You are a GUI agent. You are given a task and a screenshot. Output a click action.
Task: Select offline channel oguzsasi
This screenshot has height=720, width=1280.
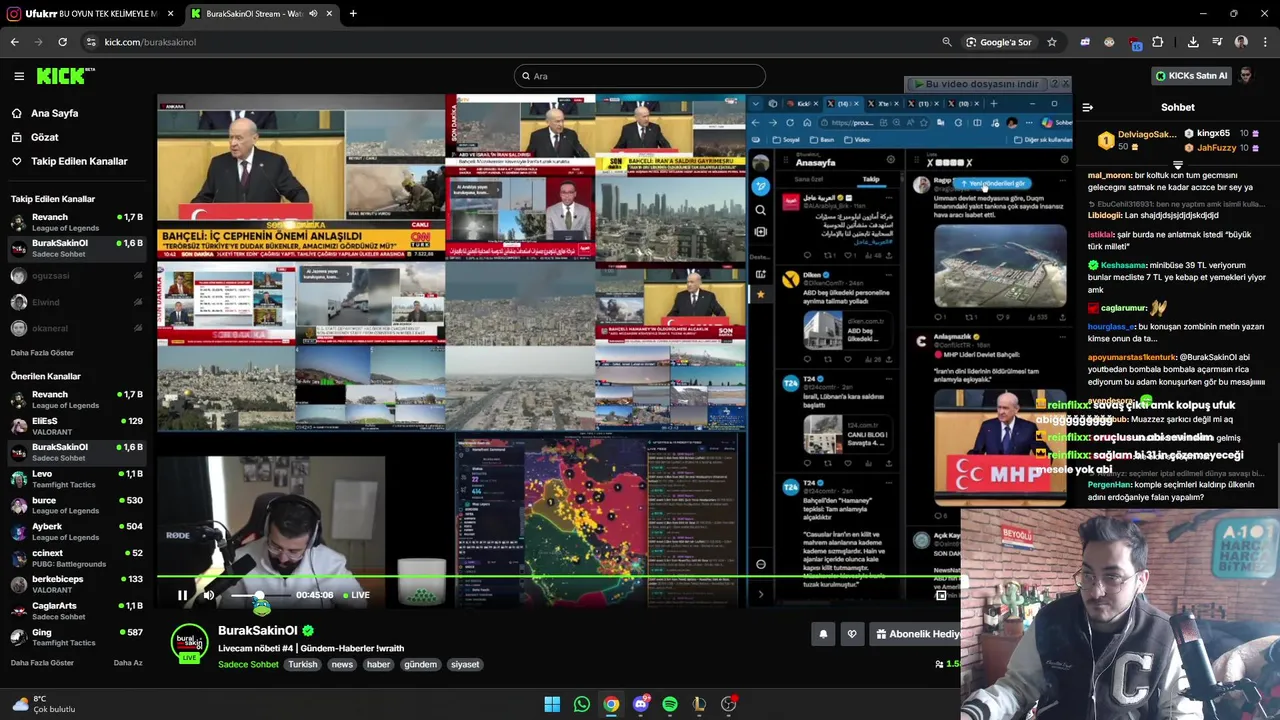point(75,276)
